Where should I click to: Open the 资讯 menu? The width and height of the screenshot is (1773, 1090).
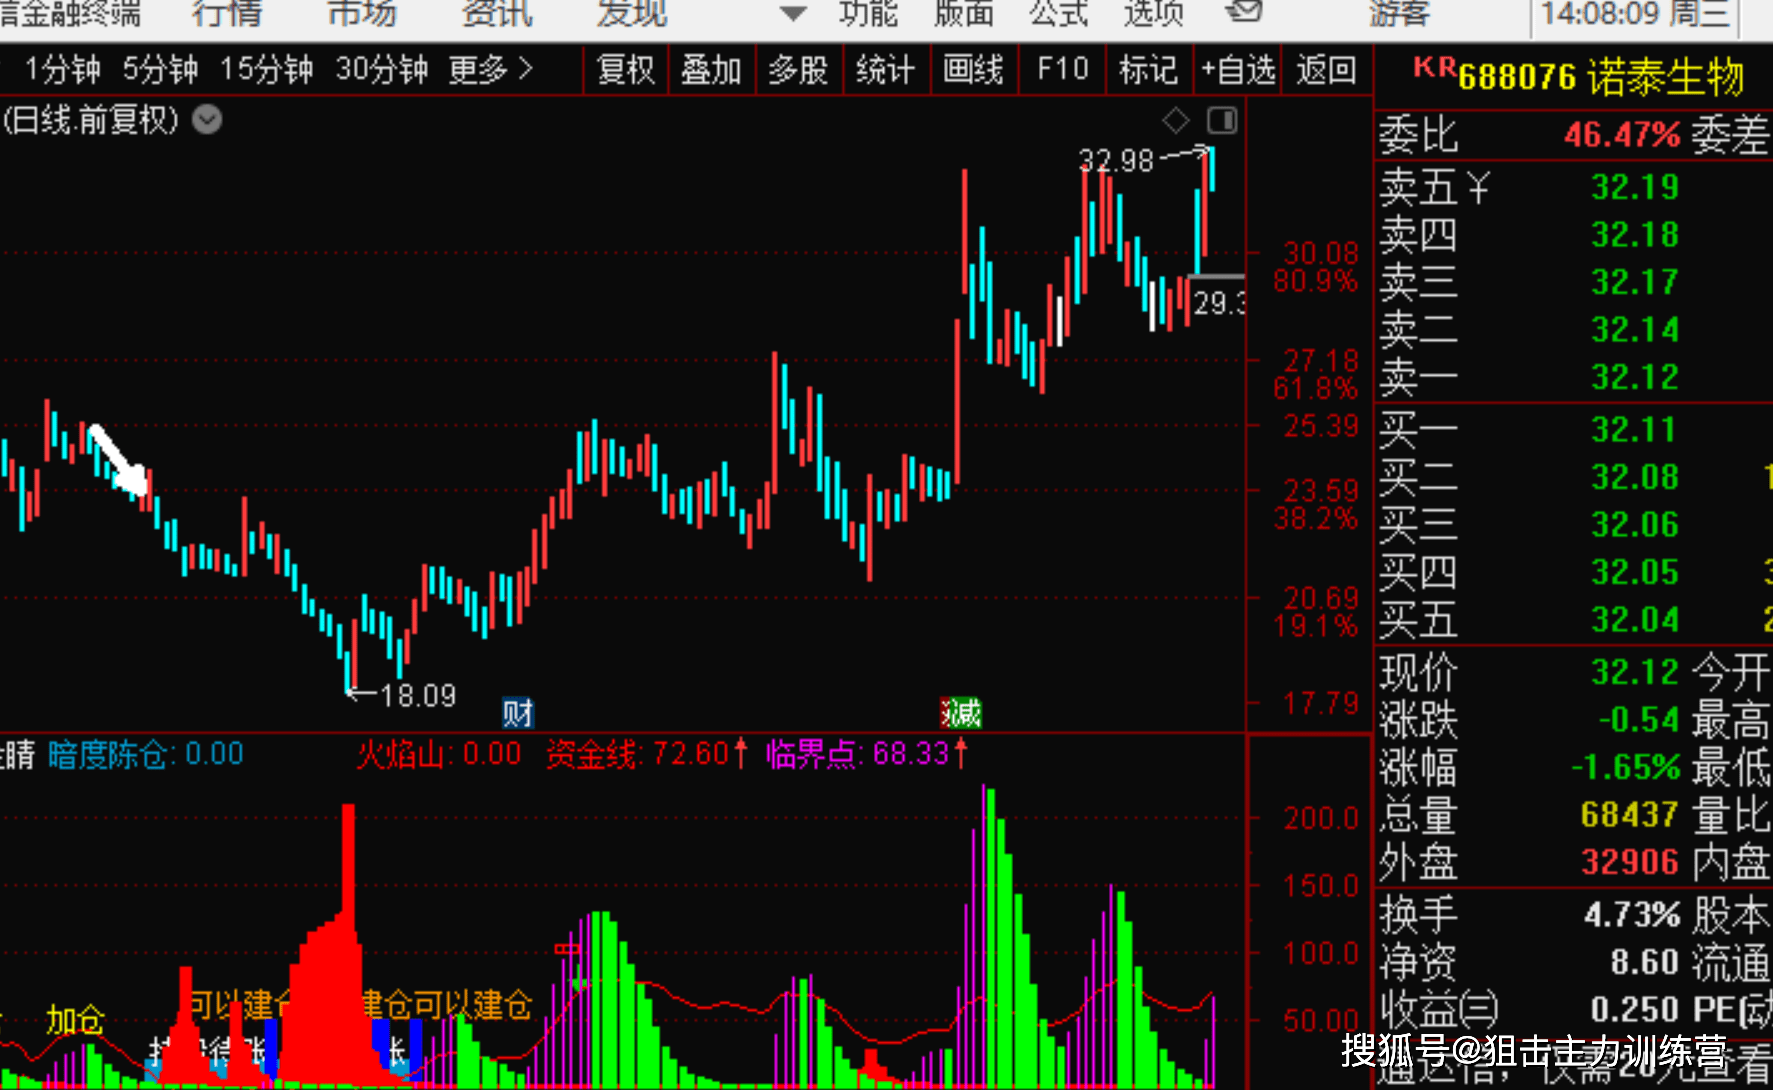[x=497, y=13]
